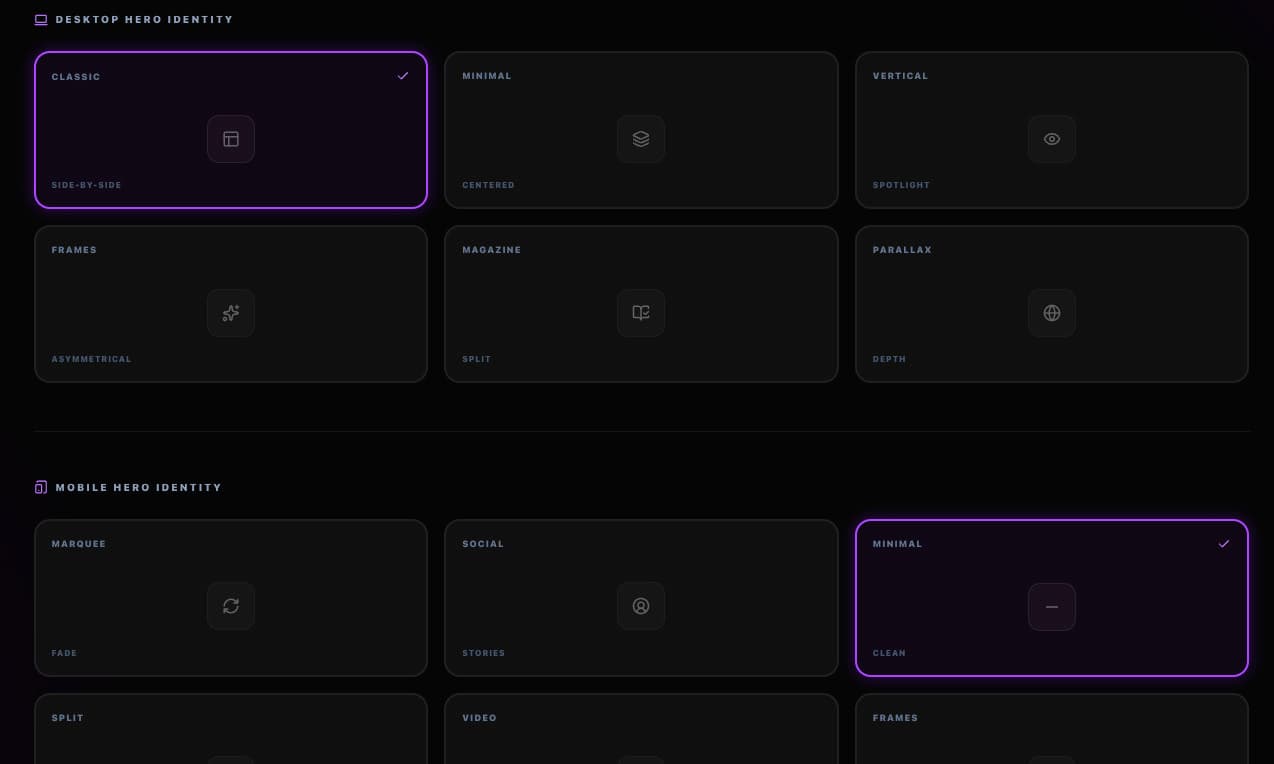Pick the Vertical spotlight desktop layout
The height and width of the screenshot is (764, 1274).
[1052, 130]
